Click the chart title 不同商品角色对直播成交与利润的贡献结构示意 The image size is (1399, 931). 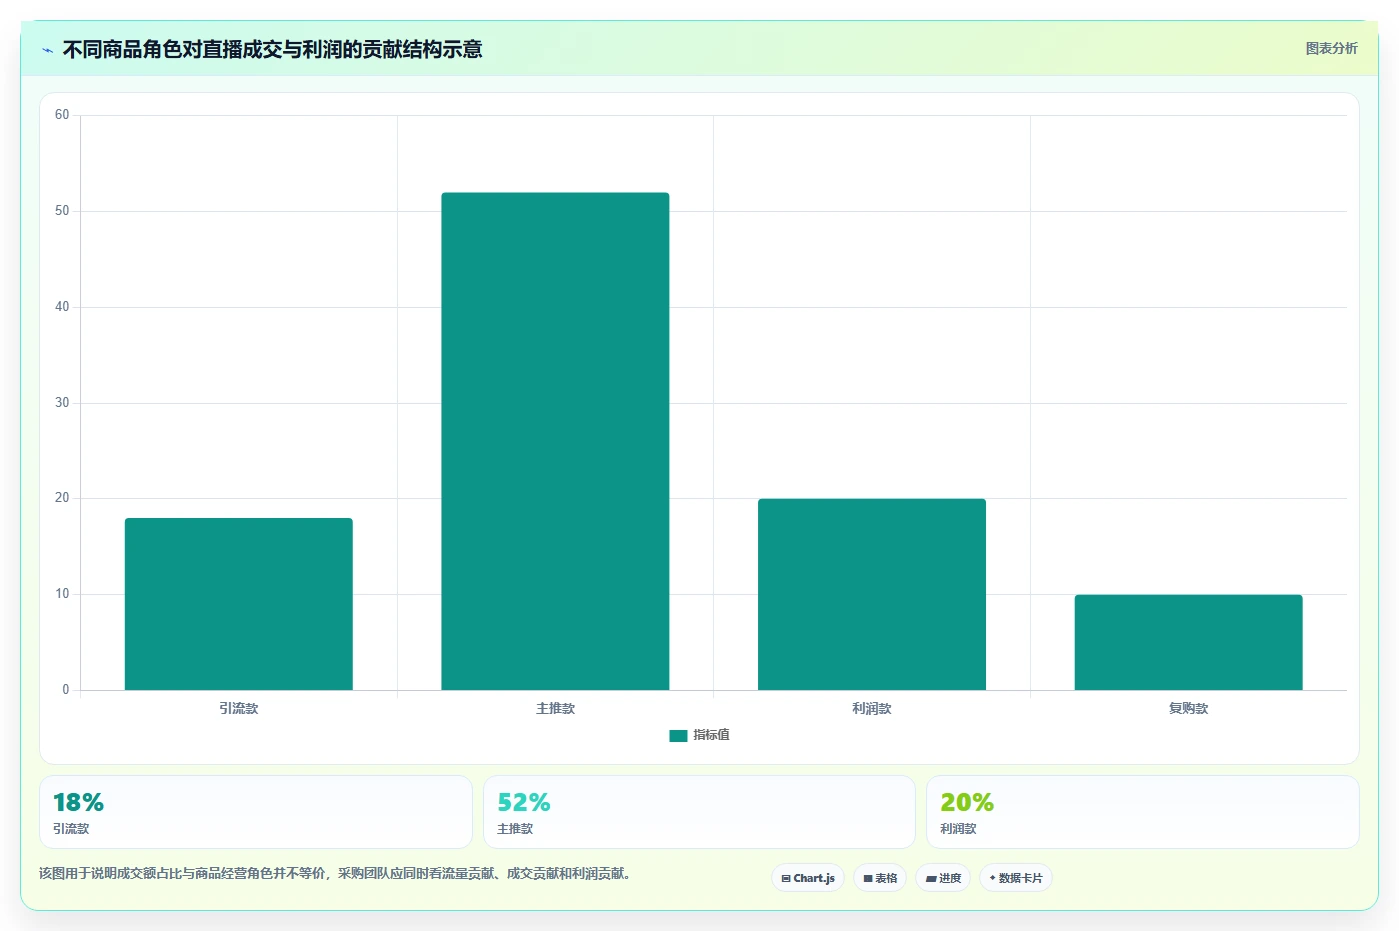pyautogui.click(x=272, y=49)
